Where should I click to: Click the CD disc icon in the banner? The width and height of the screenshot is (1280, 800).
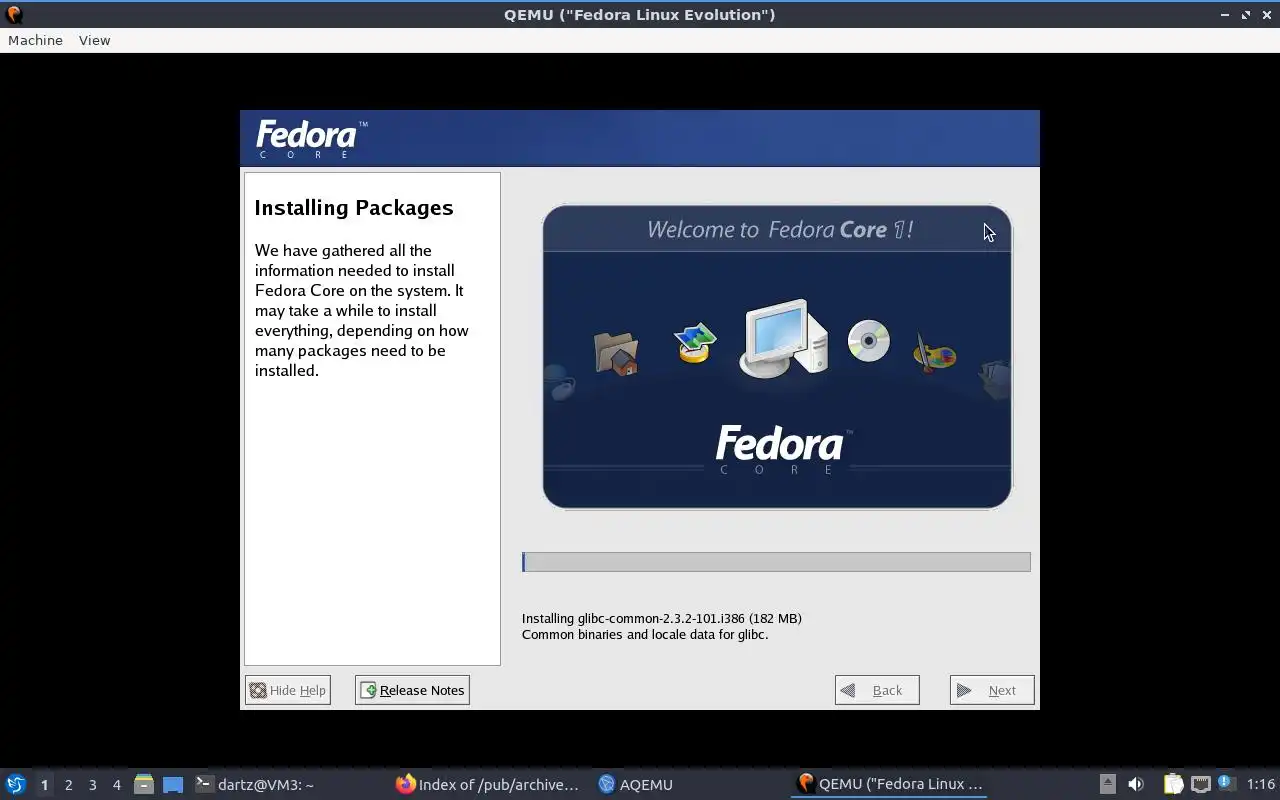click(x=868, y=340)
